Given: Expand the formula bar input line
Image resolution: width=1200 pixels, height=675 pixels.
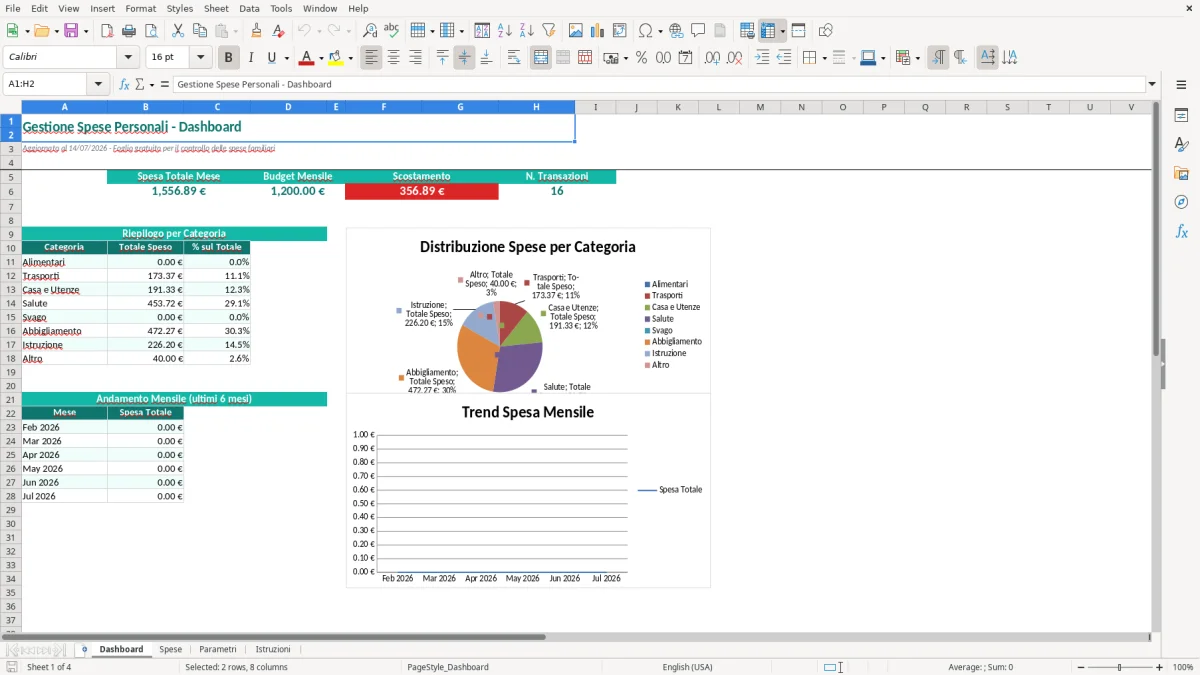Looking at the screenshot, I should [1153, 84].
